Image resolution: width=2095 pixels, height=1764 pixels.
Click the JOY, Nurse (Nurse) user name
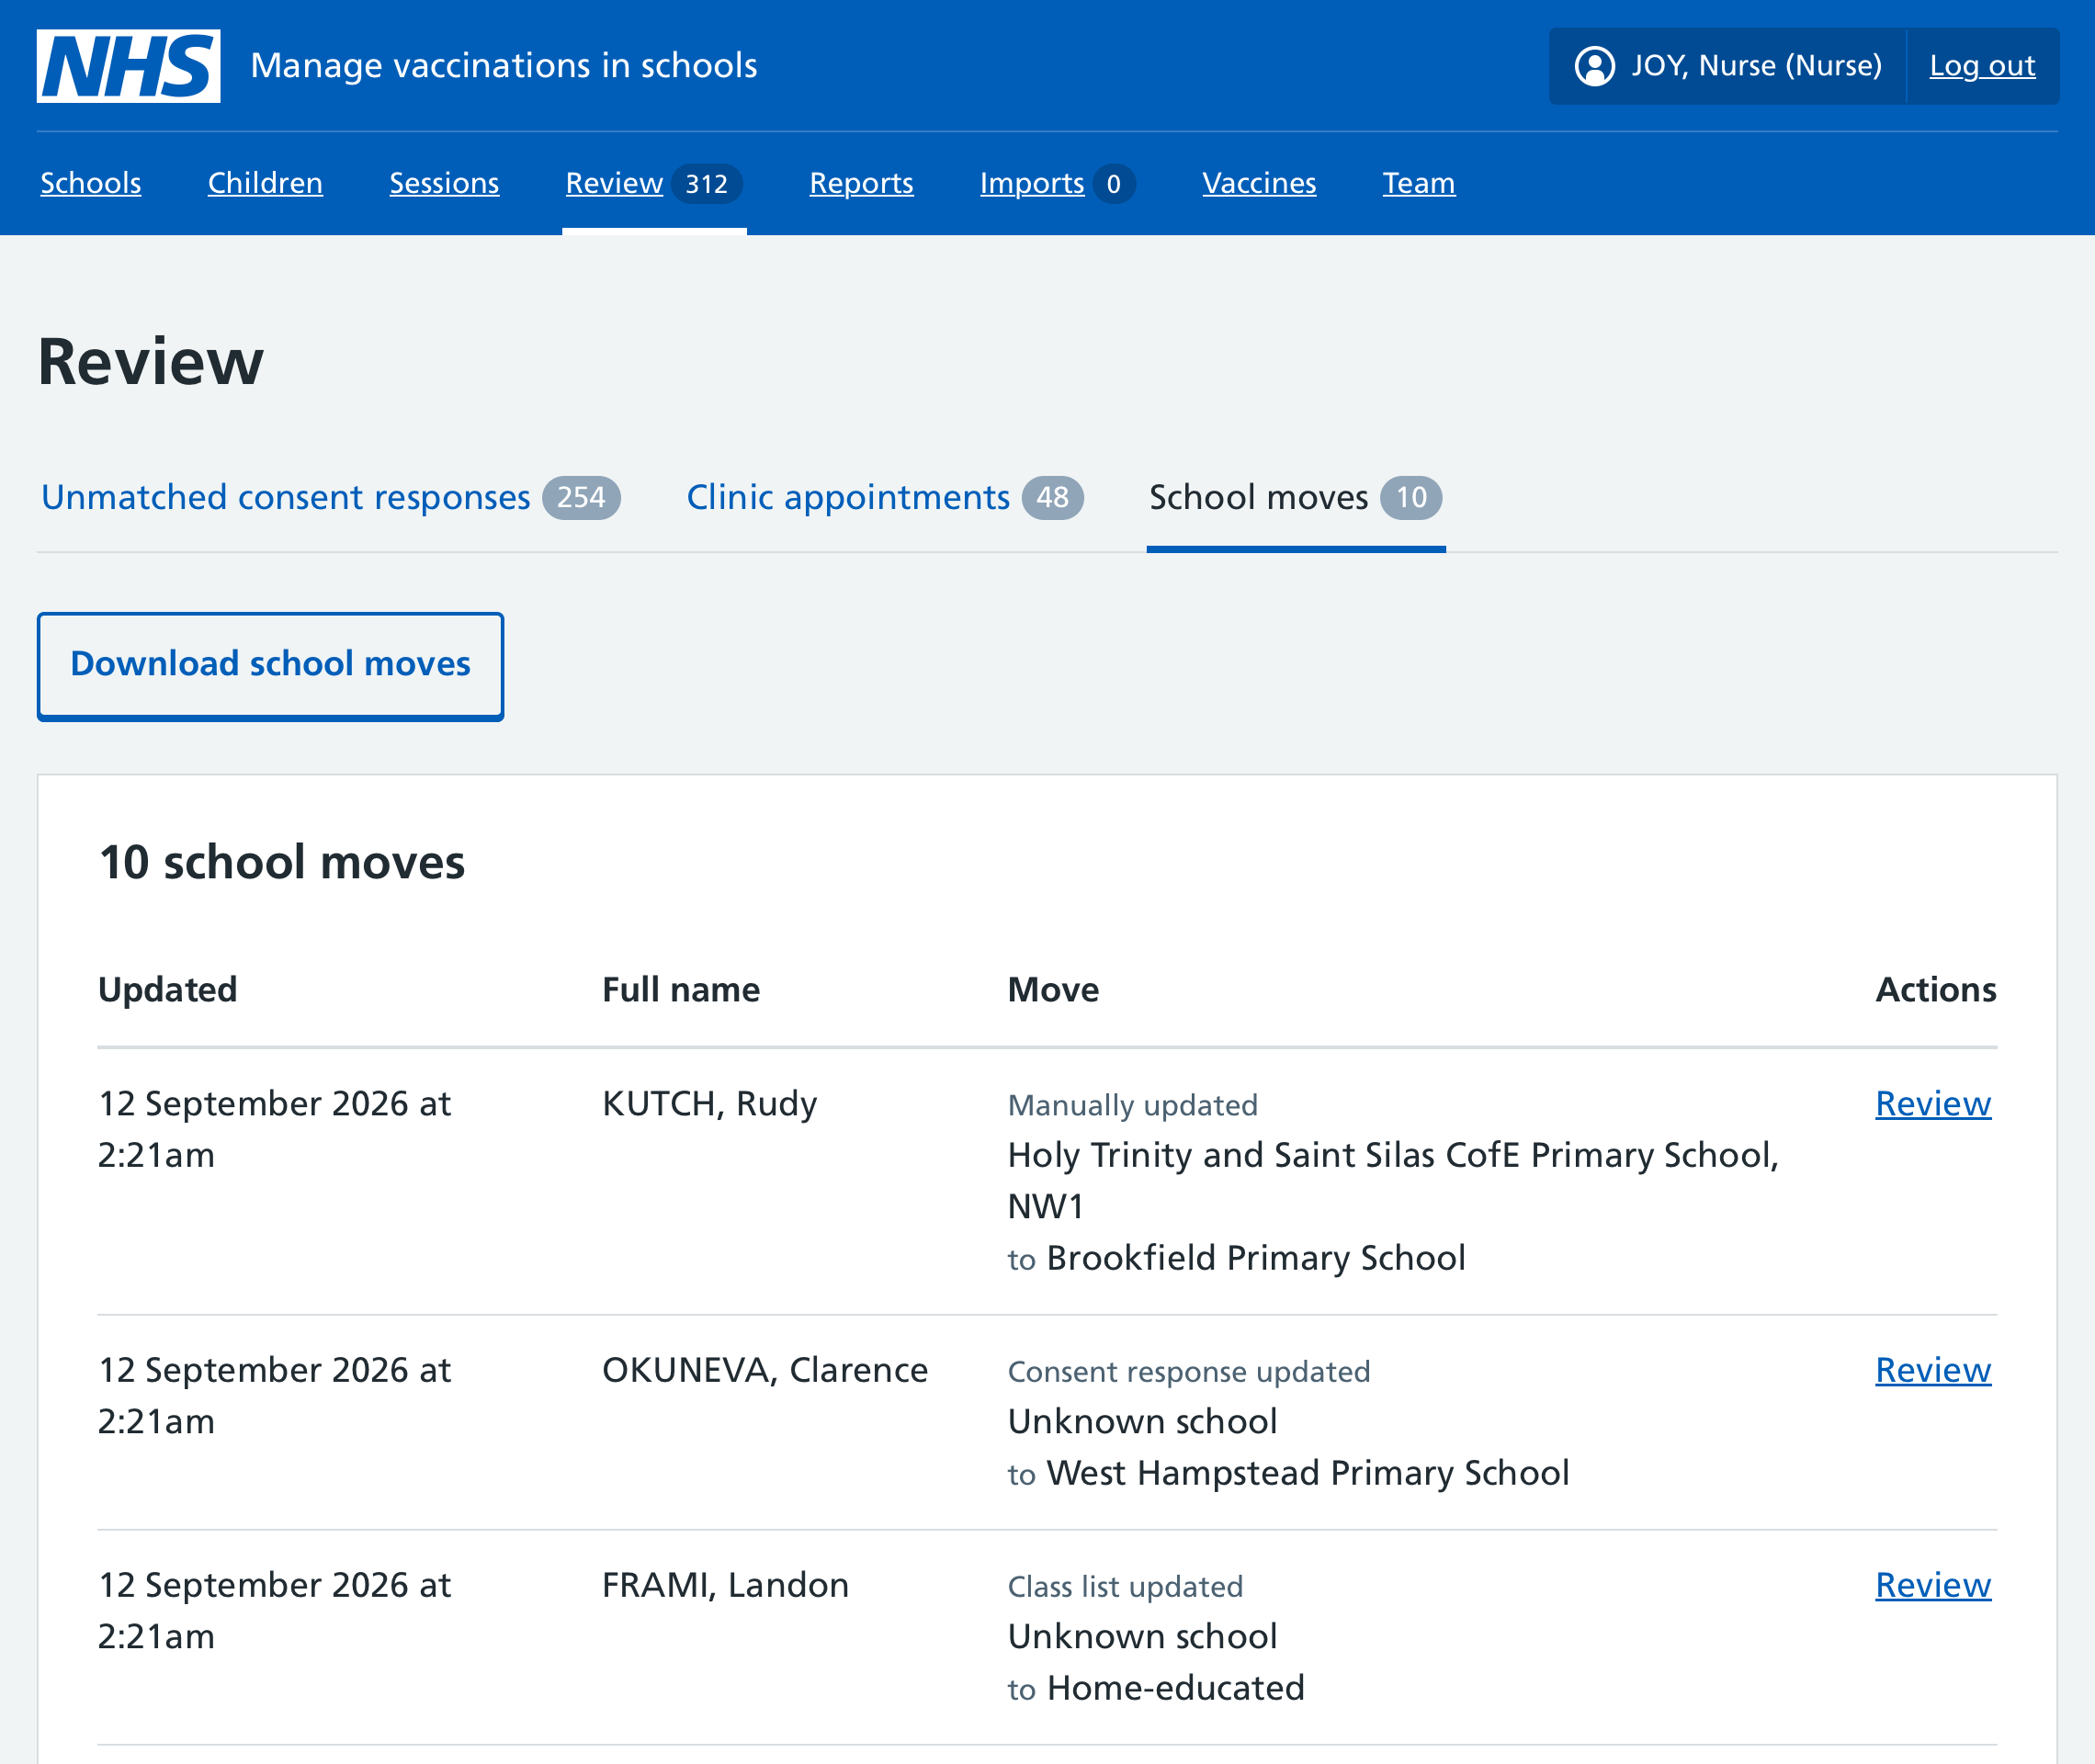click(x=1756, y=66)
